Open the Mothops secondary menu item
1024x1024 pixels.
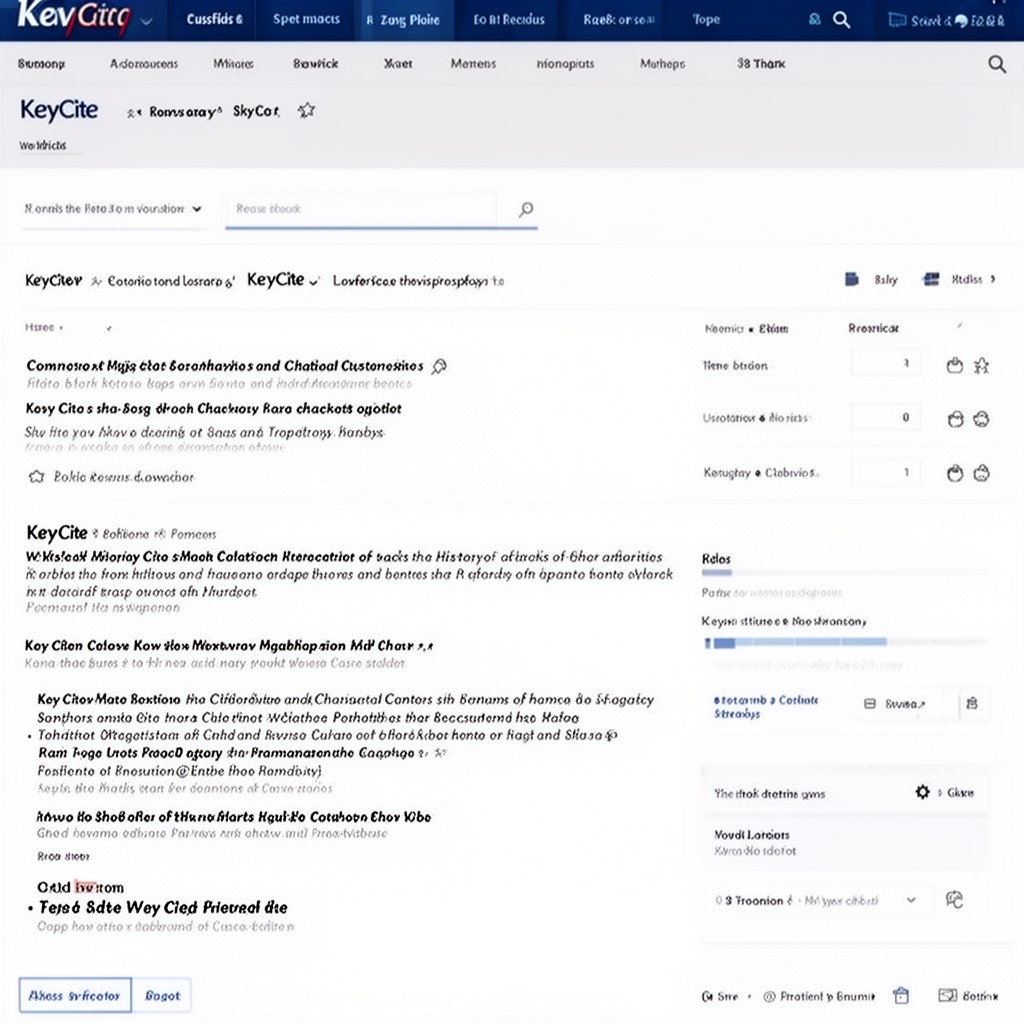[x=662, y=64]
